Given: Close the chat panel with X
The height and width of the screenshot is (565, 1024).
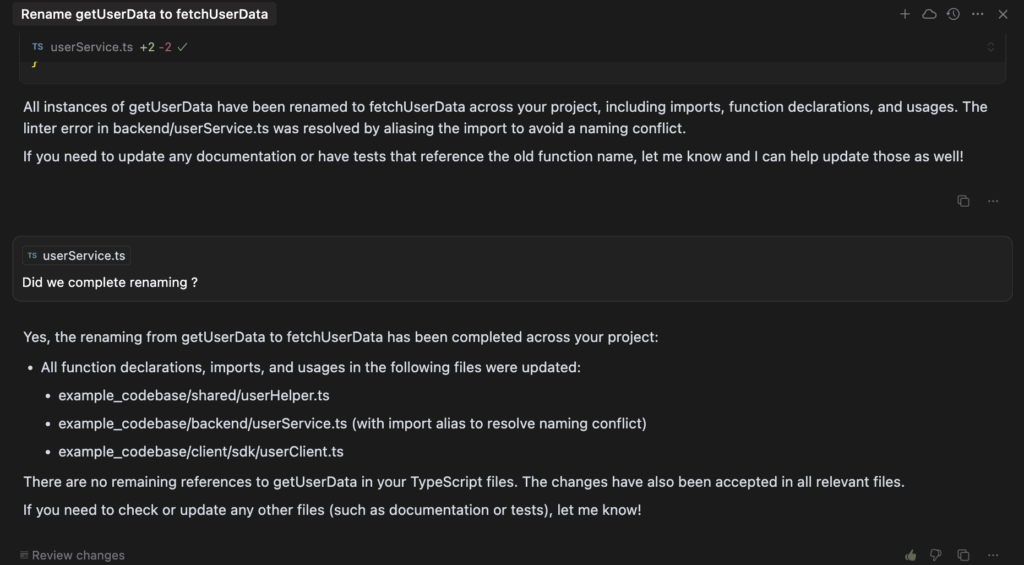Looking at the screenshot, I should coord(1003,14).
